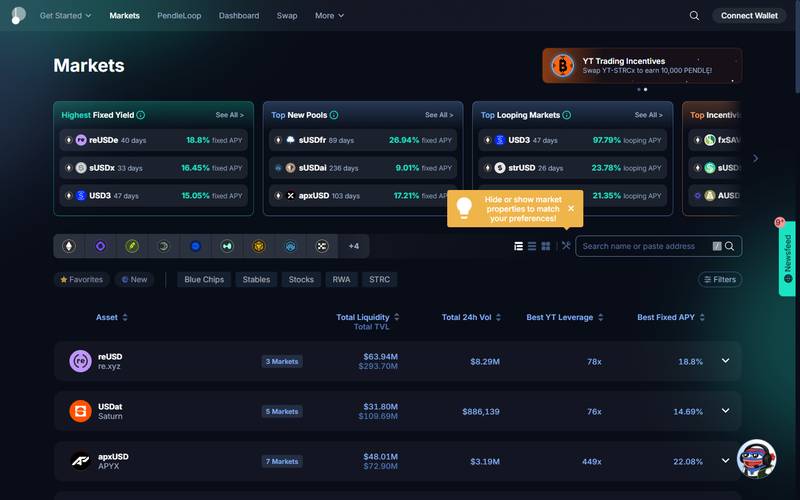This screenshot has width=800, height=500.
Task: Toggle the Stables category filter
Action: coord(256,280)
